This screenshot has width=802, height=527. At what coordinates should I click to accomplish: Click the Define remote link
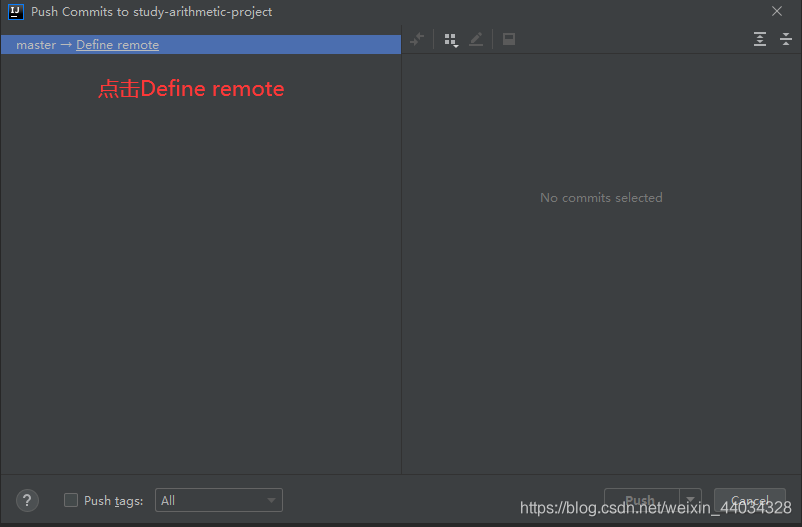point(117,45)
